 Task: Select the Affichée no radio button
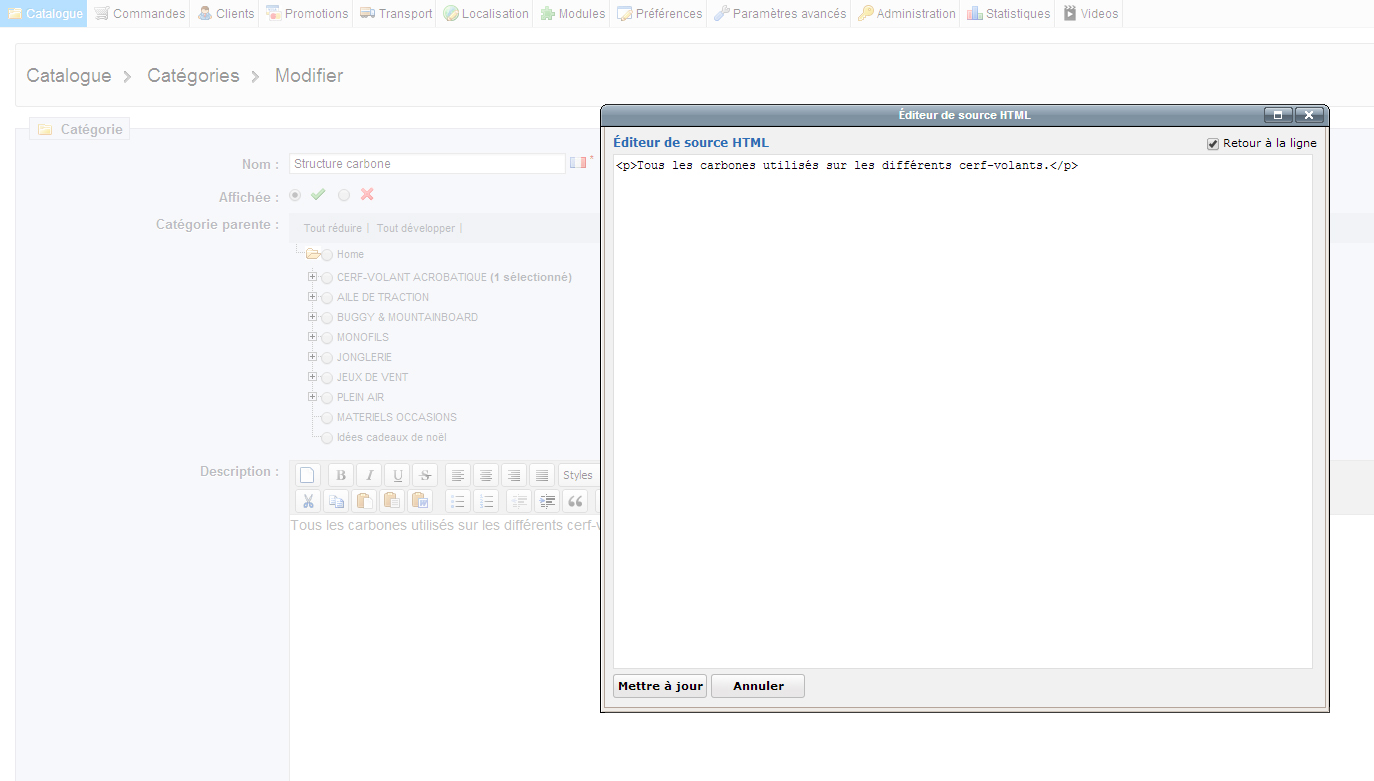(344, 195)
